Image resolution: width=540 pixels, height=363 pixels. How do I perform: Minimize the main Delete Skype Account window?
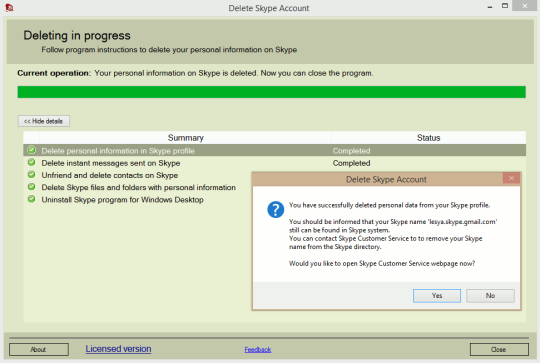point(490,7)
